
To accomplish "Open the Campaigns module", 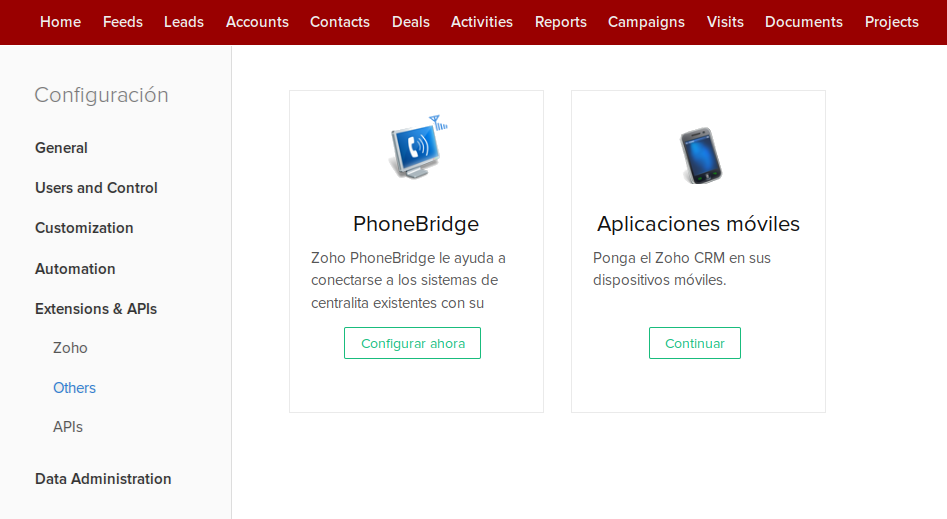I will 646,22.
